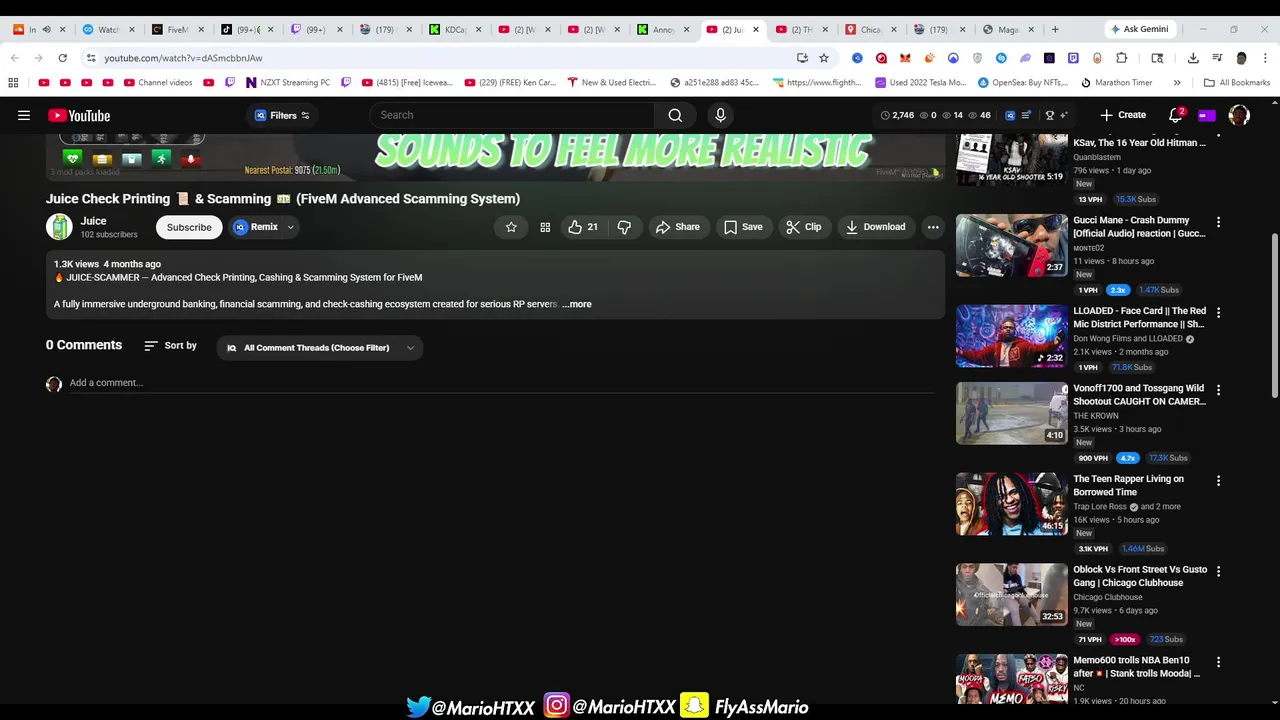Open options menu for Gucci Mane video
This screenshot has height=720, width=1280.
pyautogui.click(x=1218, y=222)
